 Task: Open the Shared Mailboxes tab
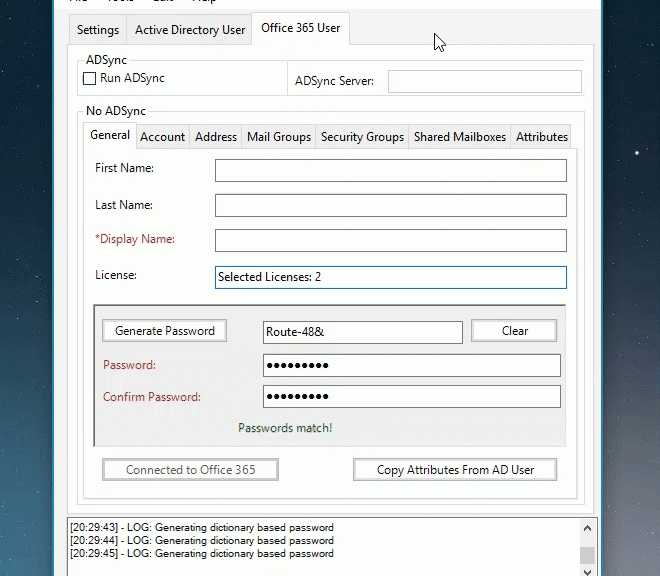coord(460,137)
